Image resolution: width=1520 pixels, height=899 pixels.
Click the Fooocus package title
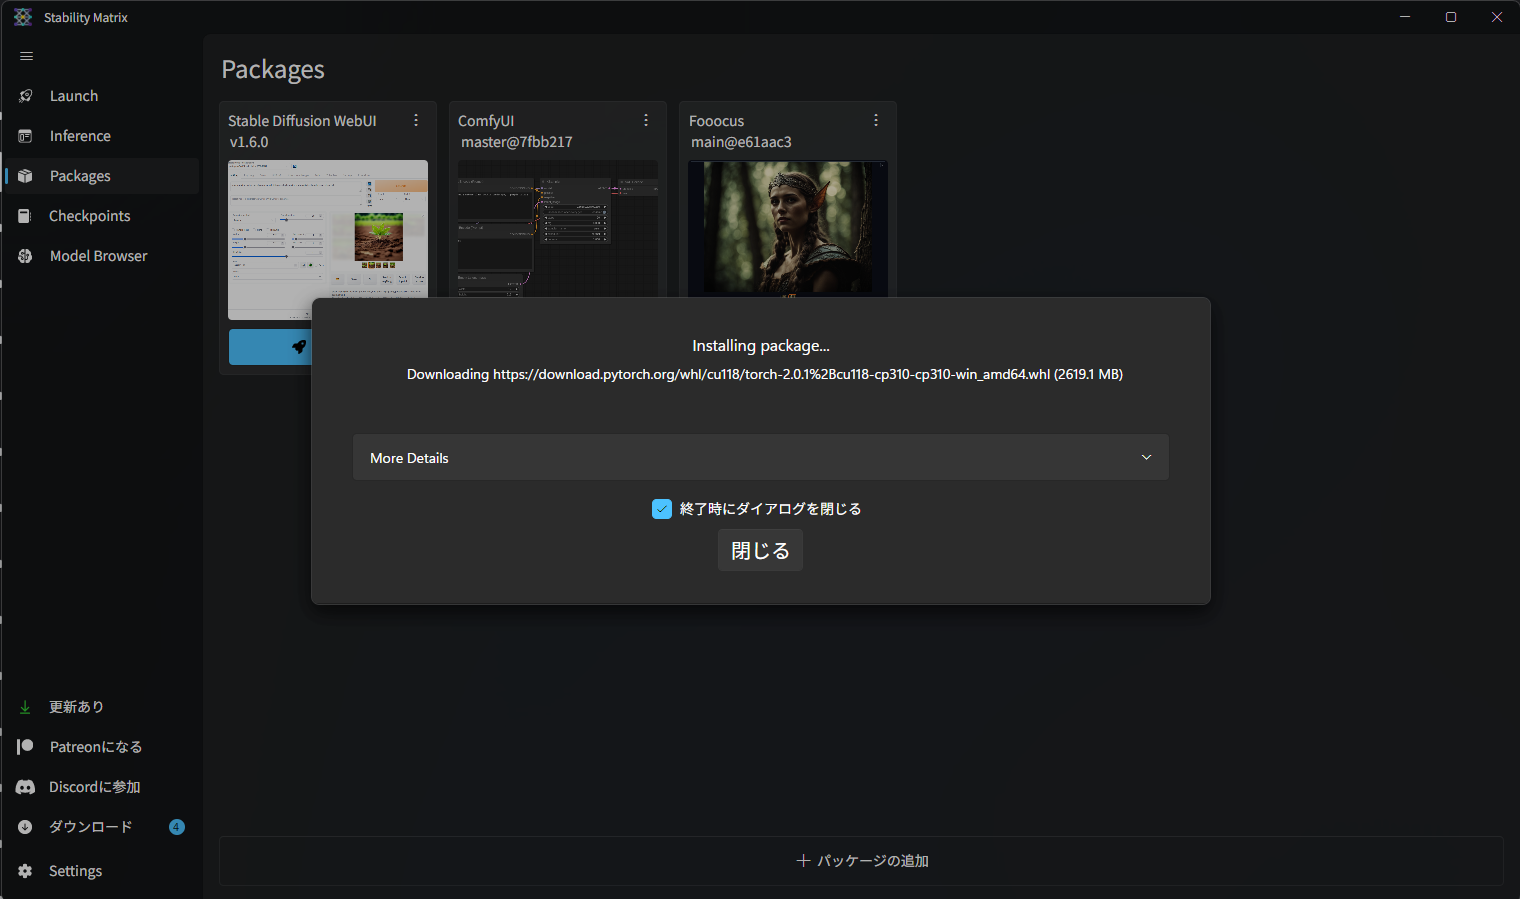click(x=716, y=121)
